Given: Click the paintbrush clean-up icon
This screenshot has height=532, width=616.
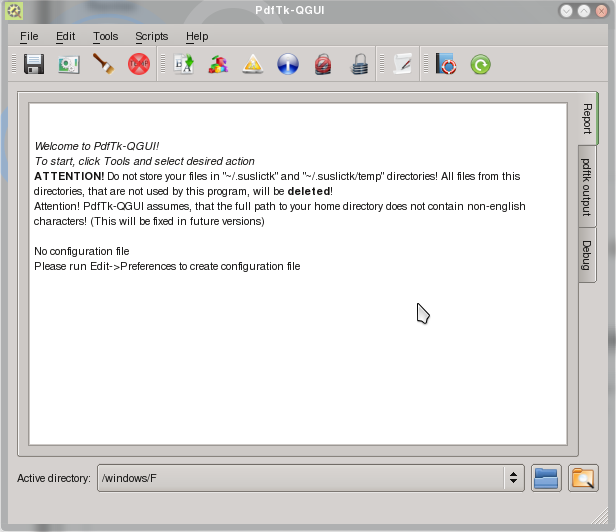Looking at the screenshot, I should (x=103, y=64).
